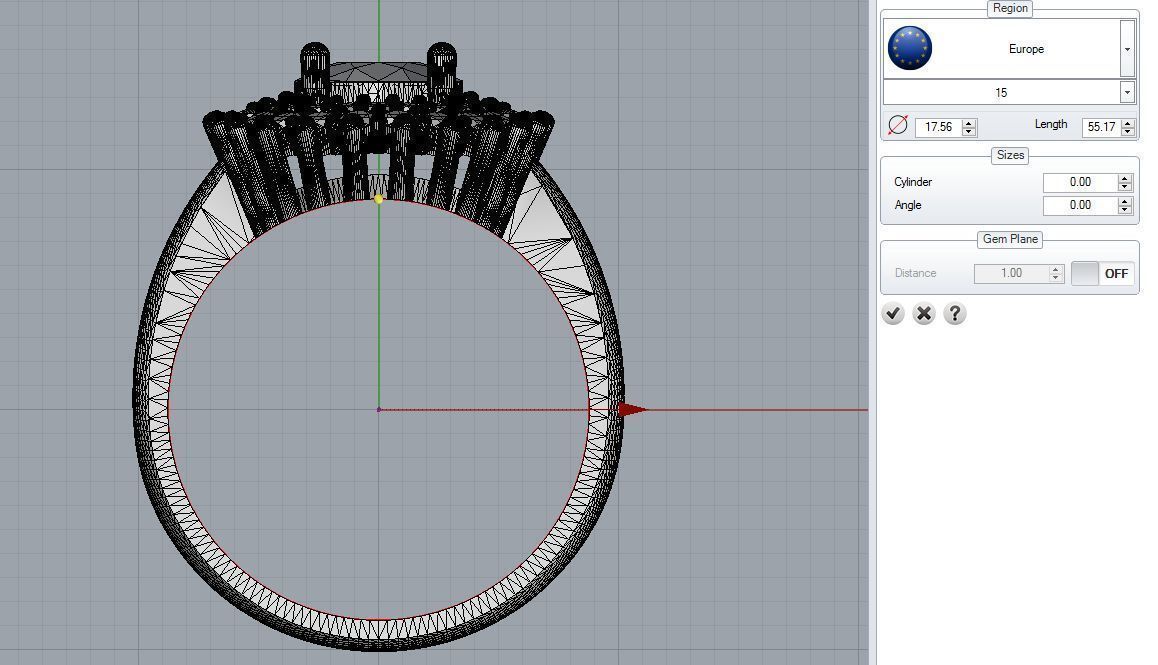Decrease Gem Plane Distance stepper down

tap(1056, 279)
